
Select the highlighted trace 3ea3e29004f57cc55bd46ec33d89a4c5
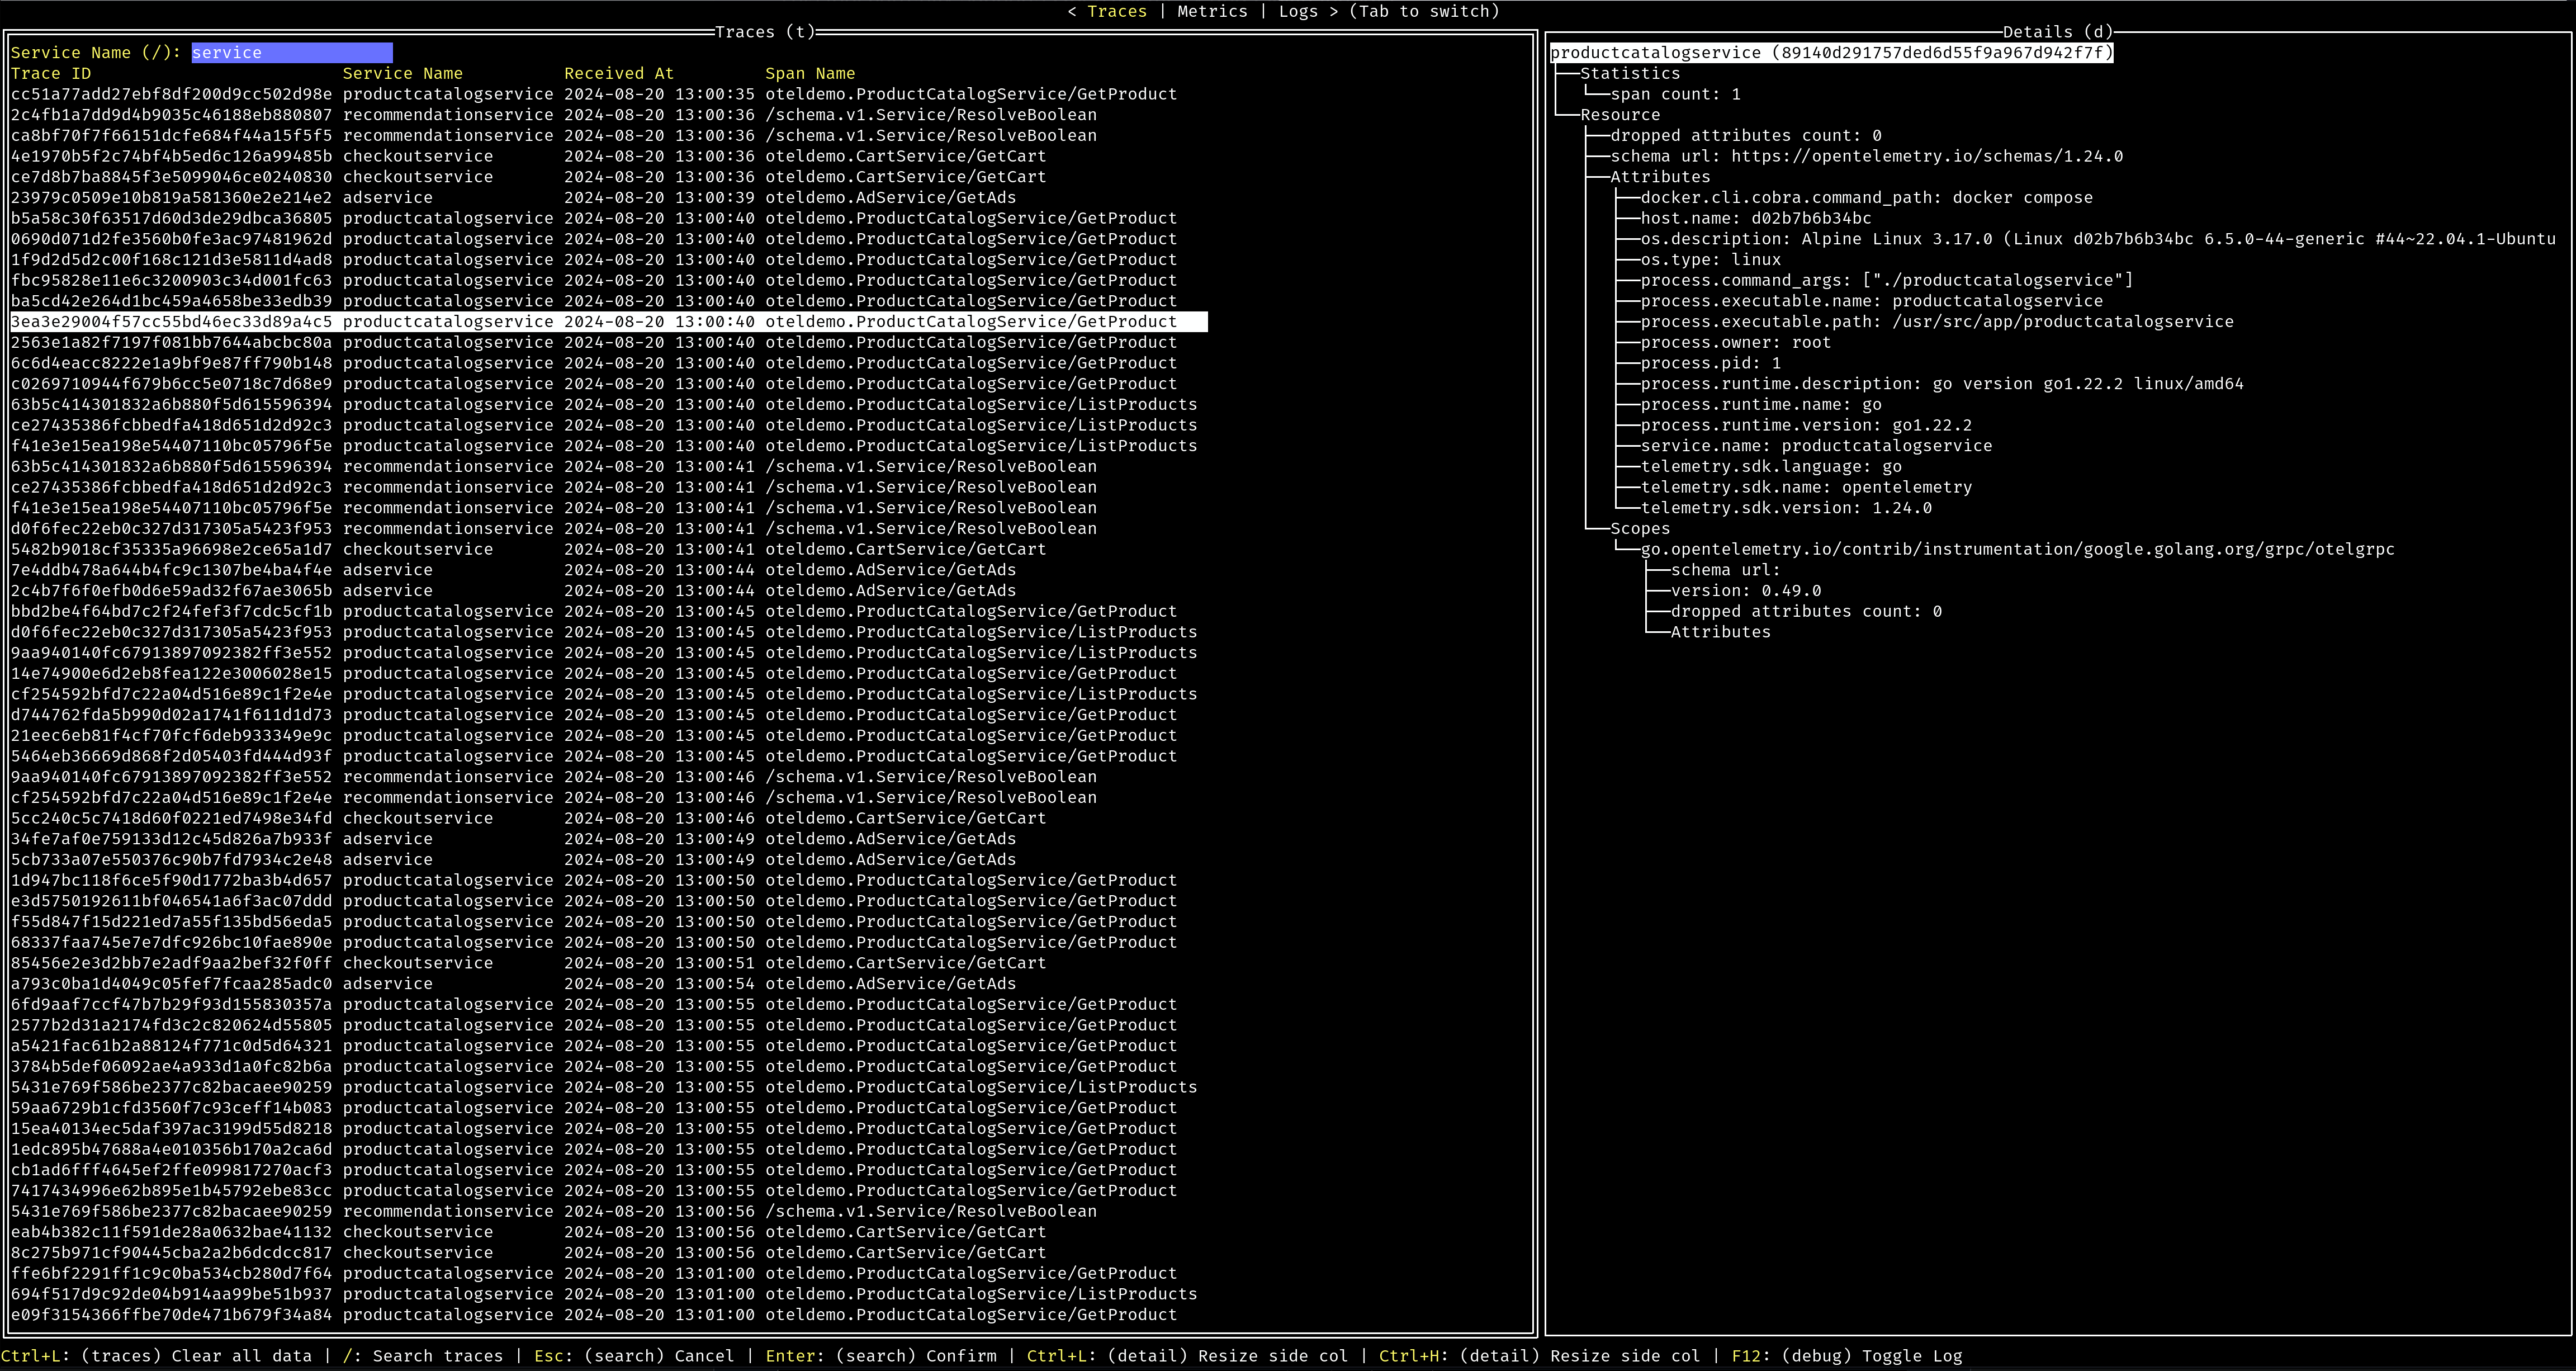(171, 322)
